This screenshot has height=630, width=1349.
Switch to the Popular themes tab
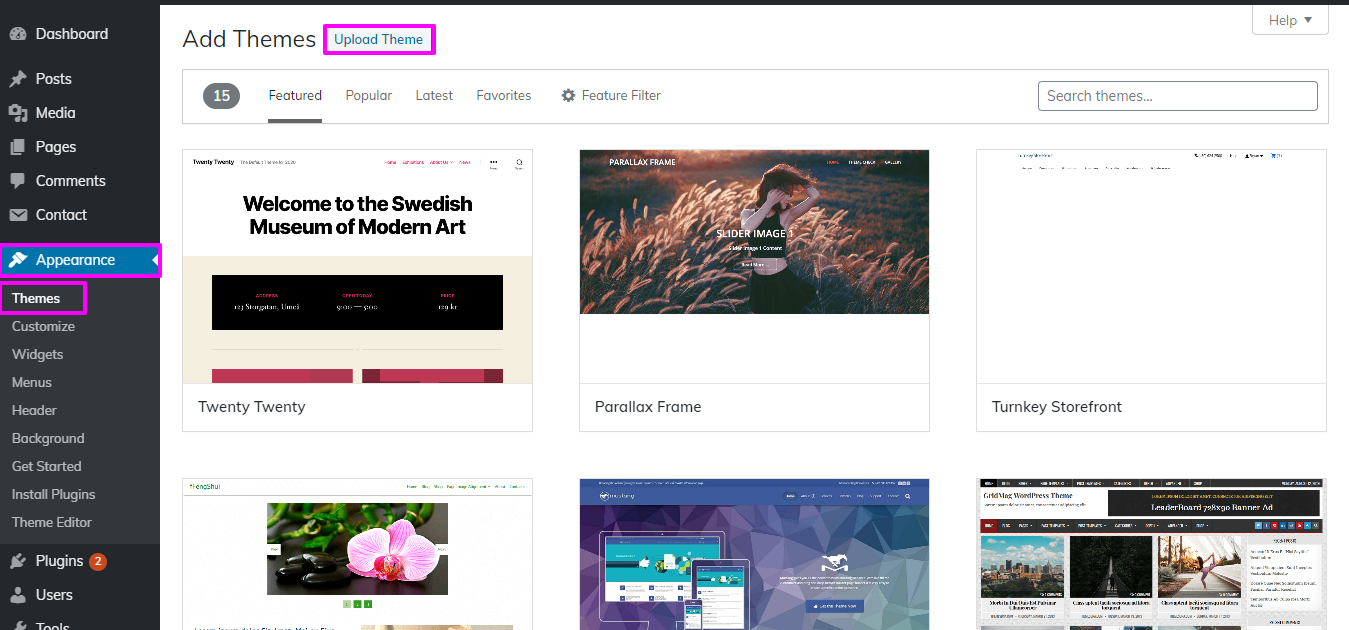click(x=368, y=96)
